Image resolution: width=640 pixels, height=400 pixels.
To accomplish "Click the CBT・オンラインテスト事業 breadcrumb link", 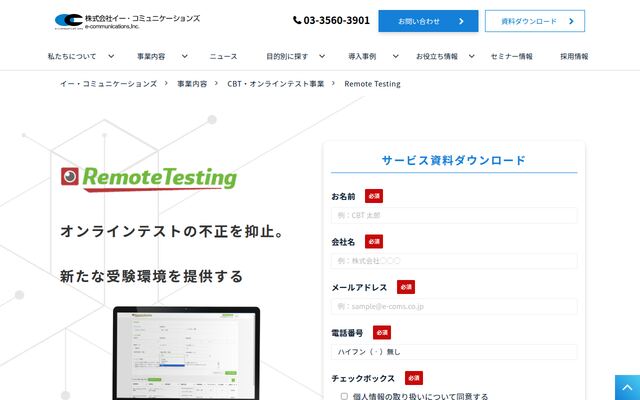I will click(x=276, y=84).
